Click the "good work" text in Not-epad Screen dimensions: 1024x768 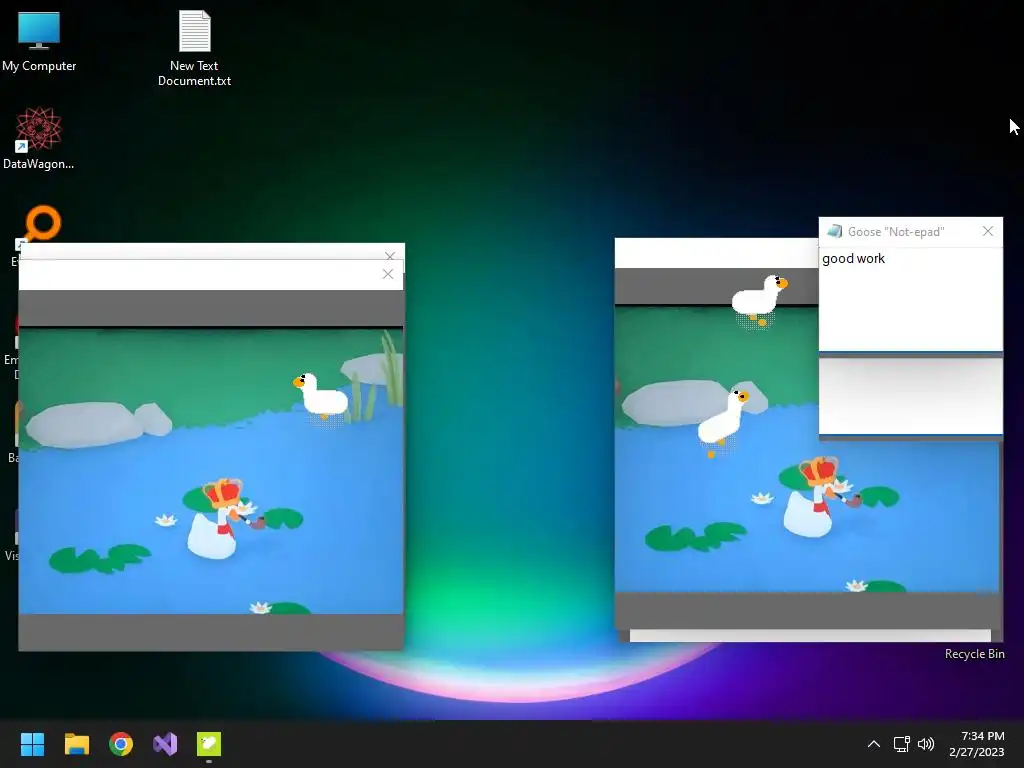[x=854, y=259]
